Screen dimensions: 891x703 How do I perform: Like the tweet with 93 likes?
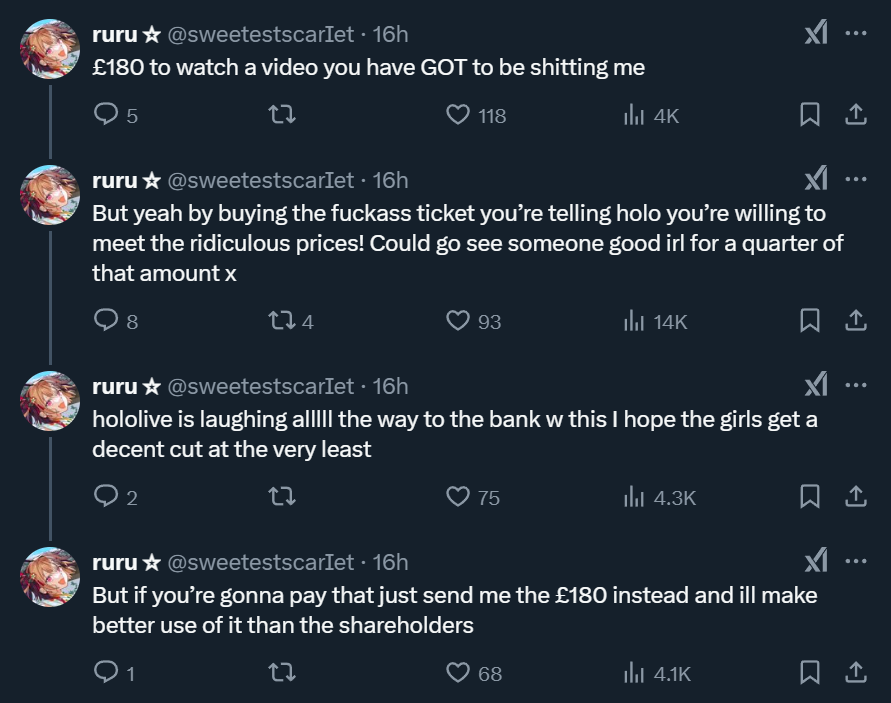point(458,321)
